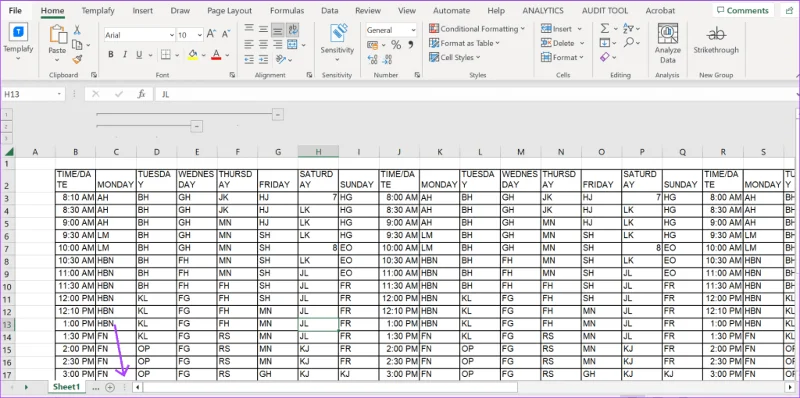Open the Delete cells dropdown arrow
The image size is (800, 398).
582,43
